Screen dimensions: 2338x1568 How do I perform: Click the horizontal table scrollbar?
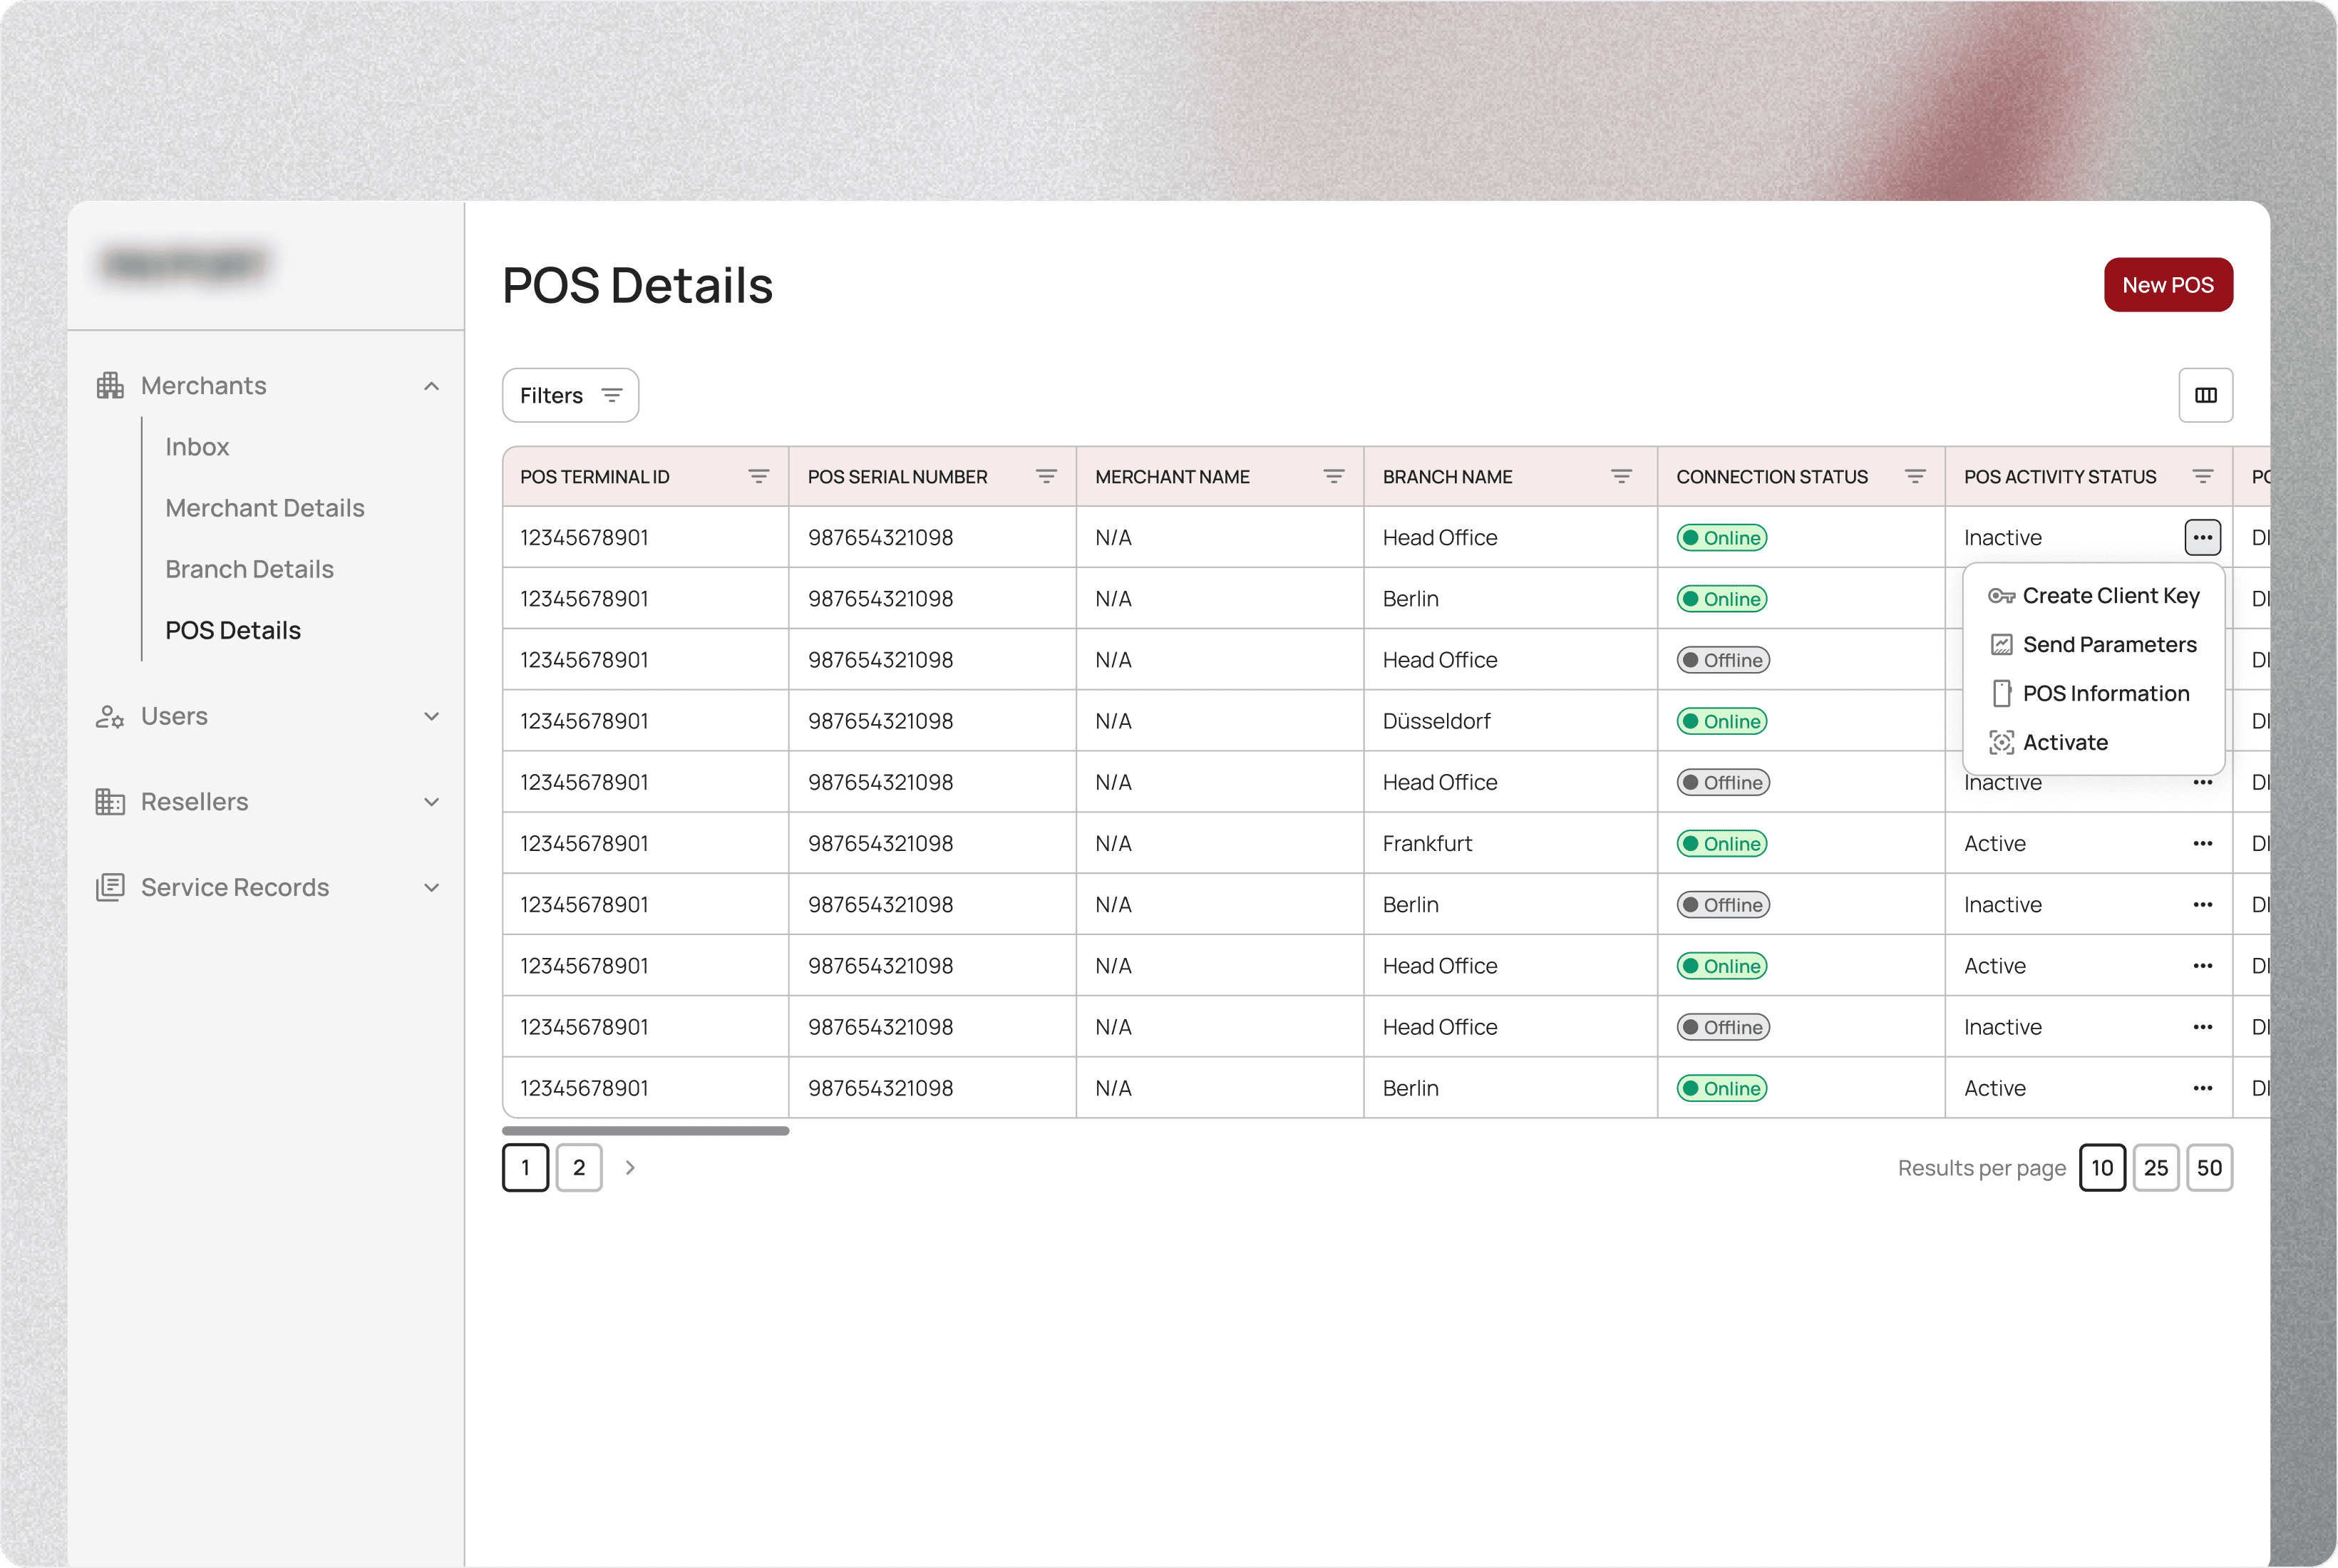645,1131
